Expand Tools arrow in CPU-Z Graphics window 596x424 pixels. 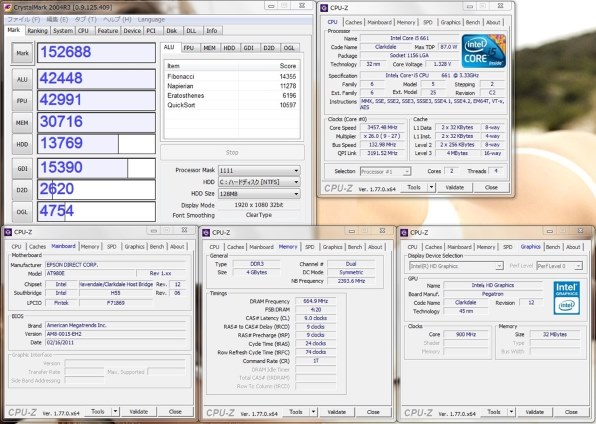point(511,412)
